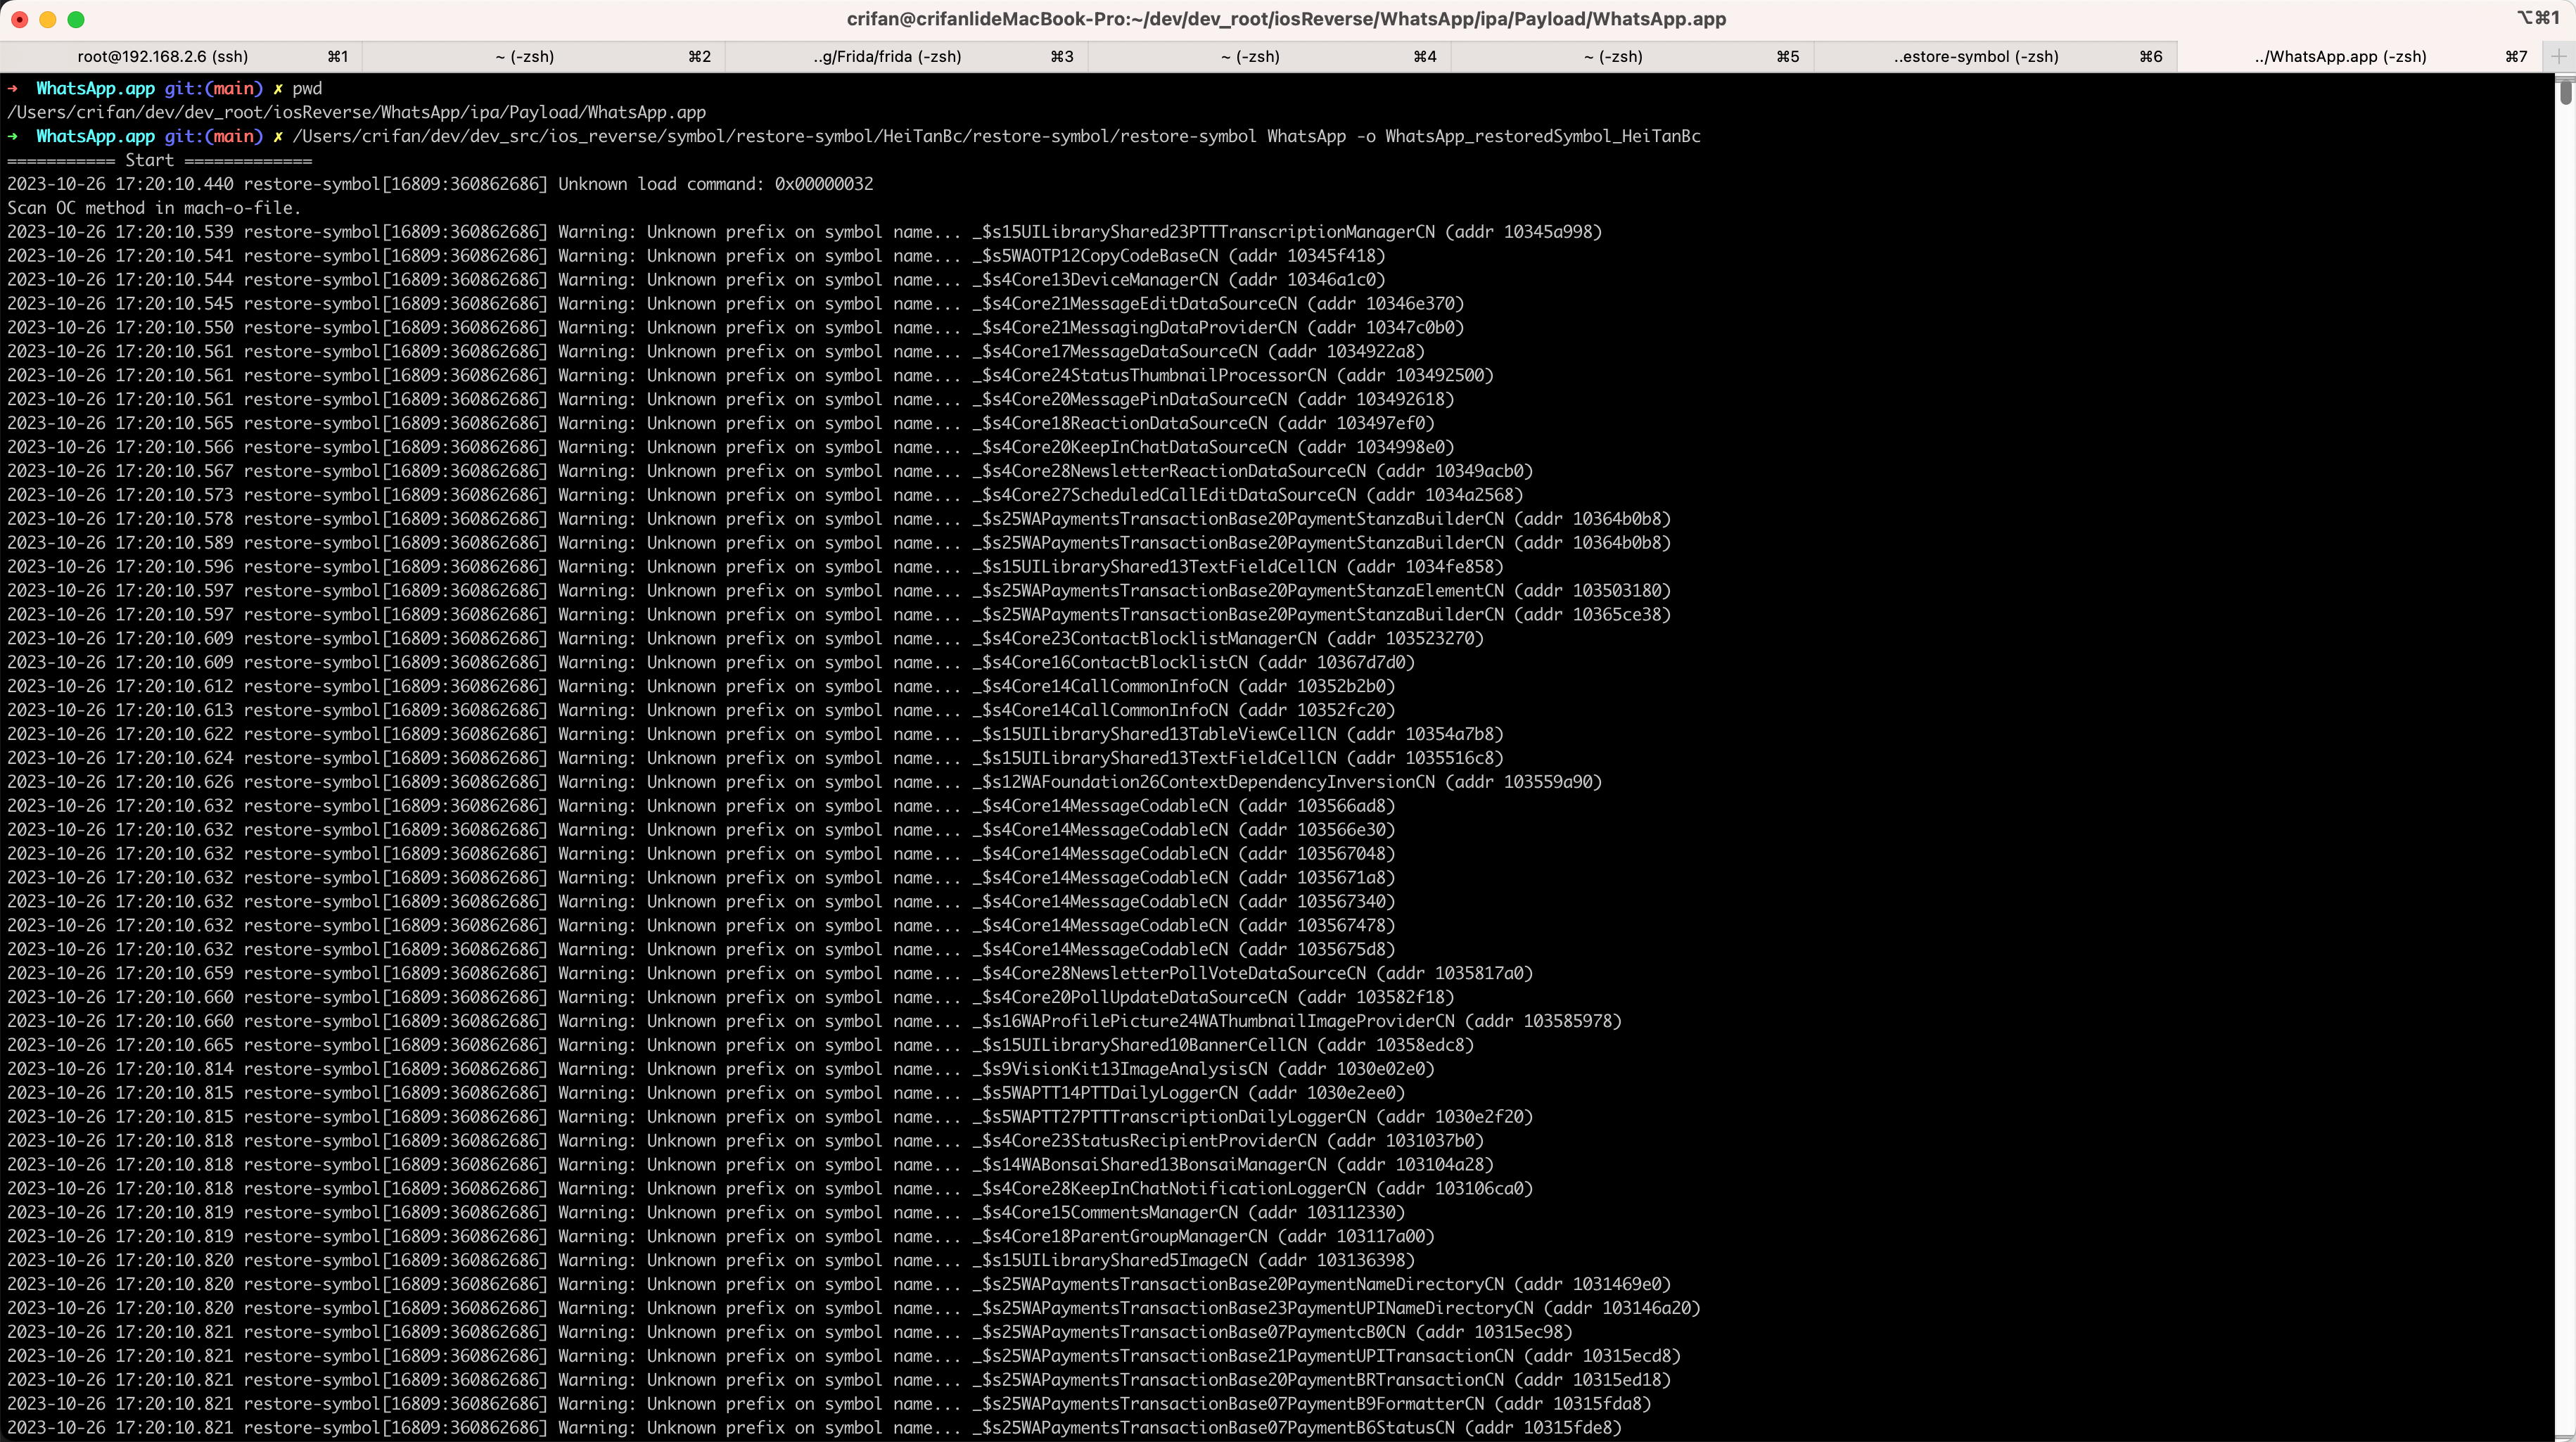This screenshot has width=2576, height=1442.
Task: Click the BannerCellCN symbol line
Action: click(740, 1046)
